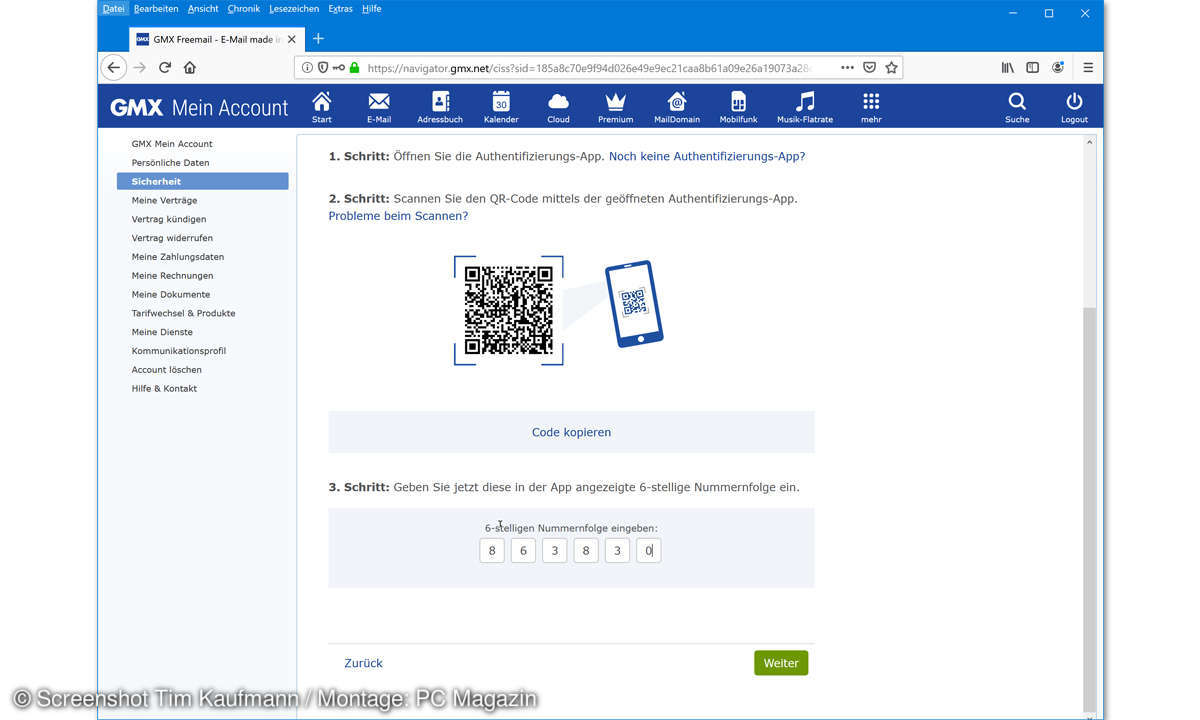The width and height of the screenshot is (1200, 720).
Task: Open GMX Mein Account in sidebar
Action: click(172, 144)
